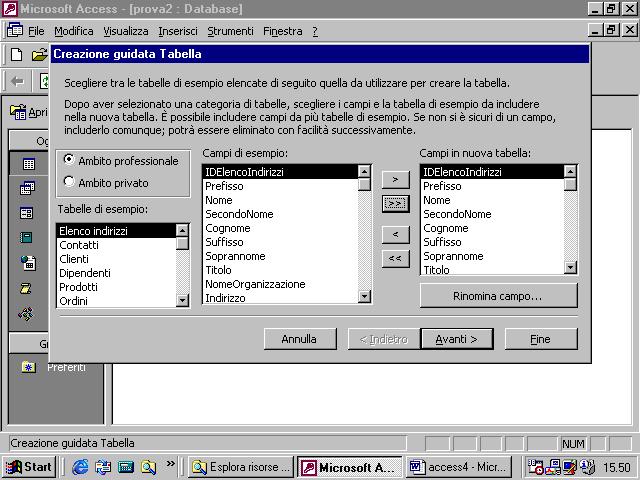
Task: Open the ? help menu
Action: [315, 31]
